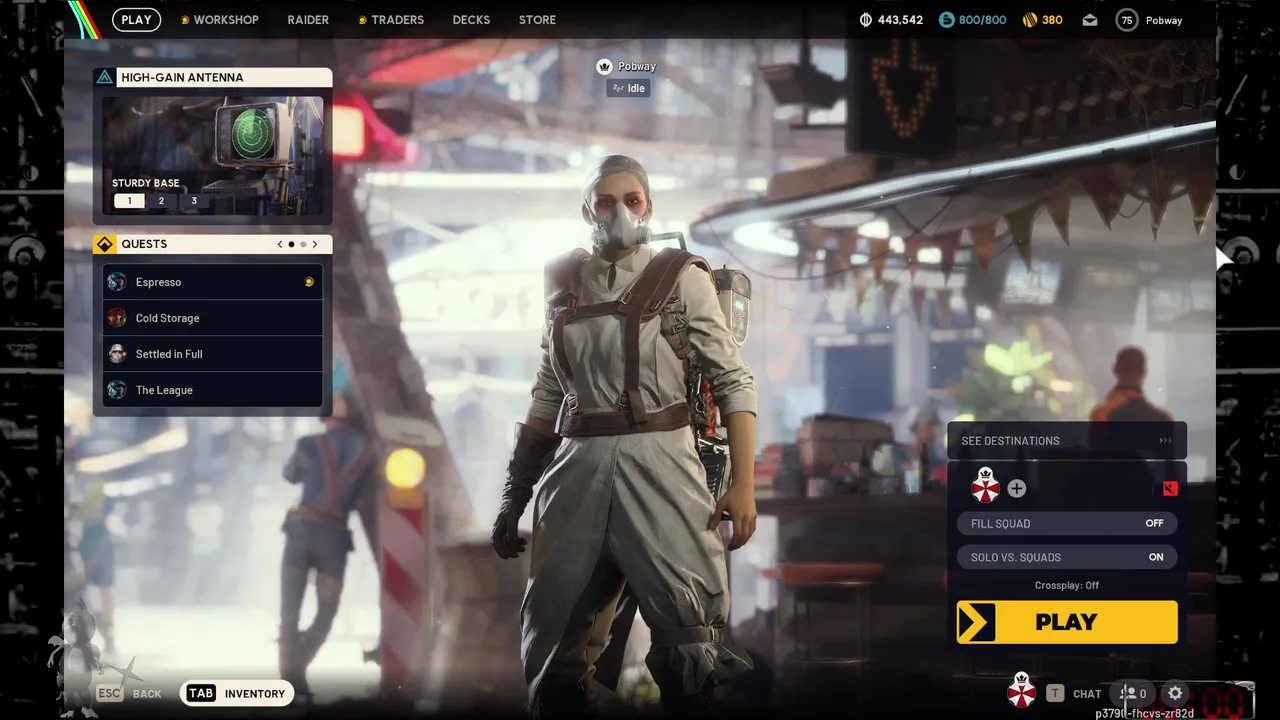
Task: Expand See Destinations panel
Action: tap(1067, 441)
